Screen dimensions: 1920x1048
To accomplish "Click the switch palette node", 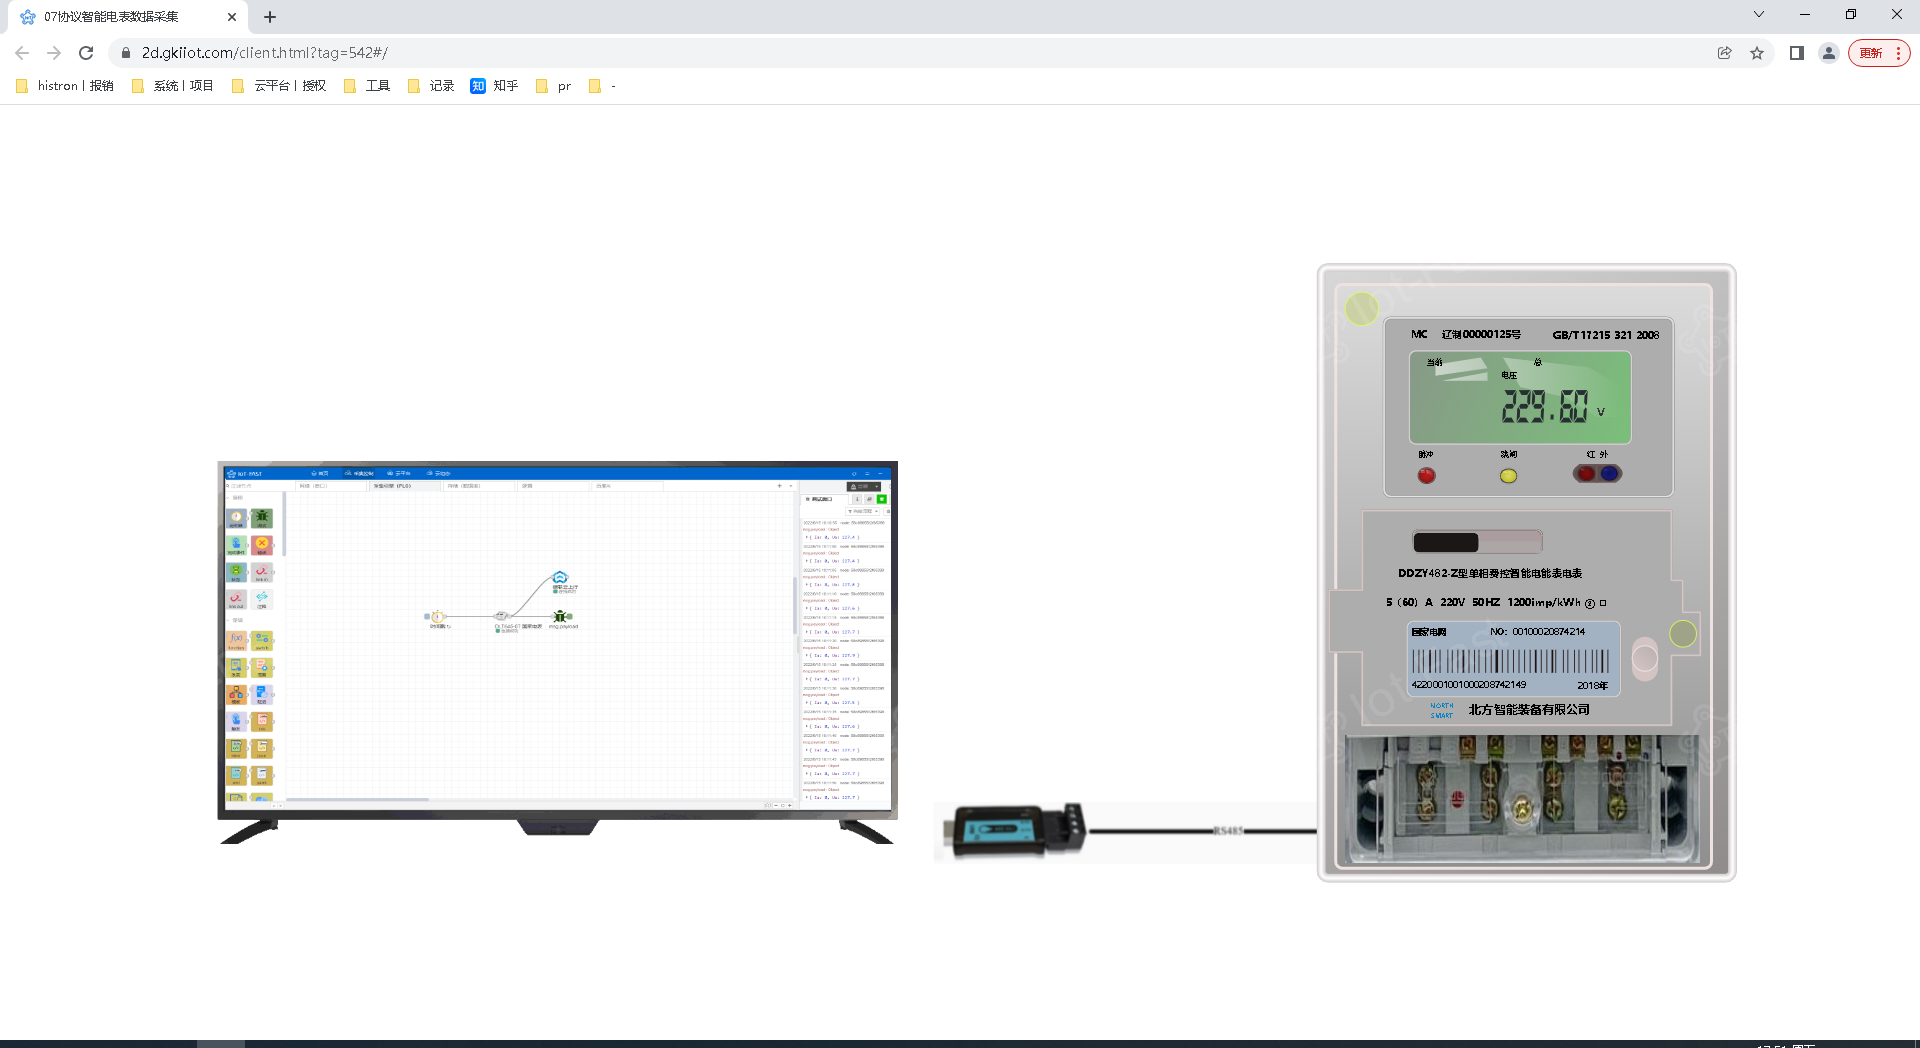I will tap(262, 640).
